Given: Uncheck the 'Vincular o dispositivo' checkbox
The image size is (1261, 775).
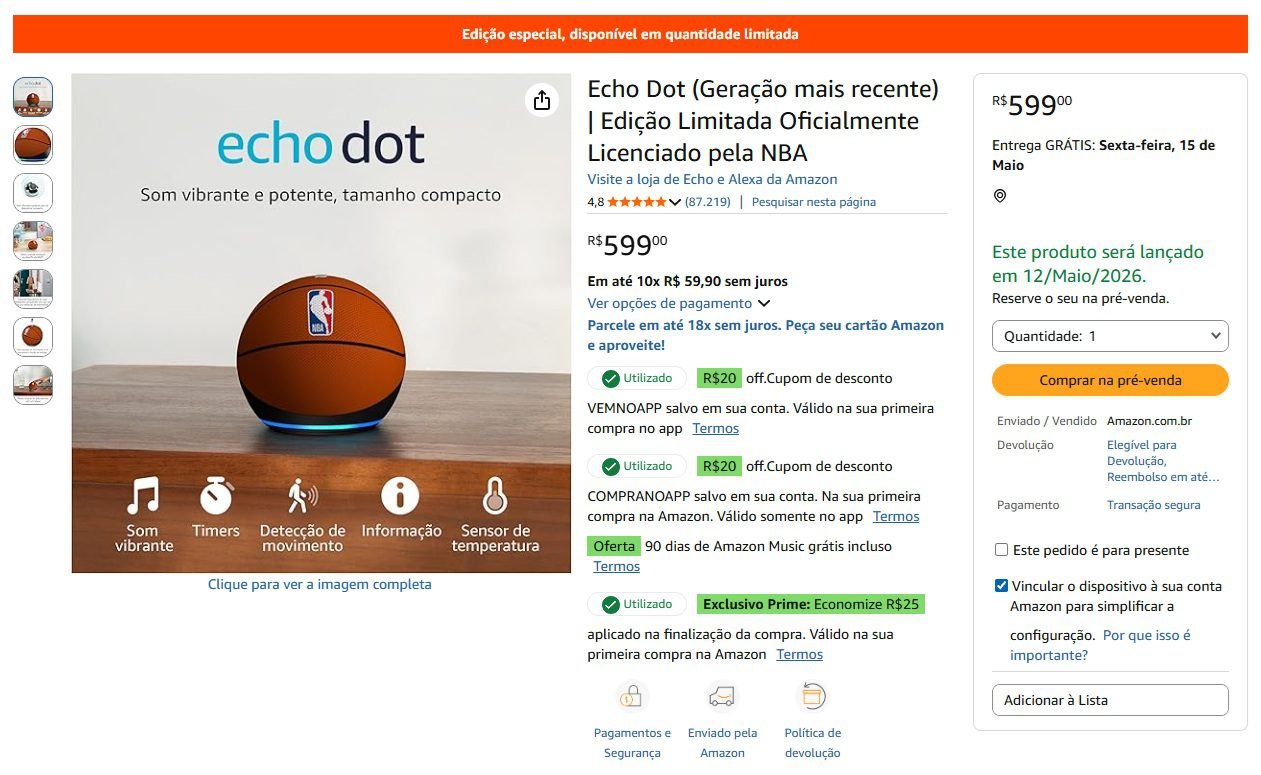Looking at the screenshot, I should coord(999,588).
